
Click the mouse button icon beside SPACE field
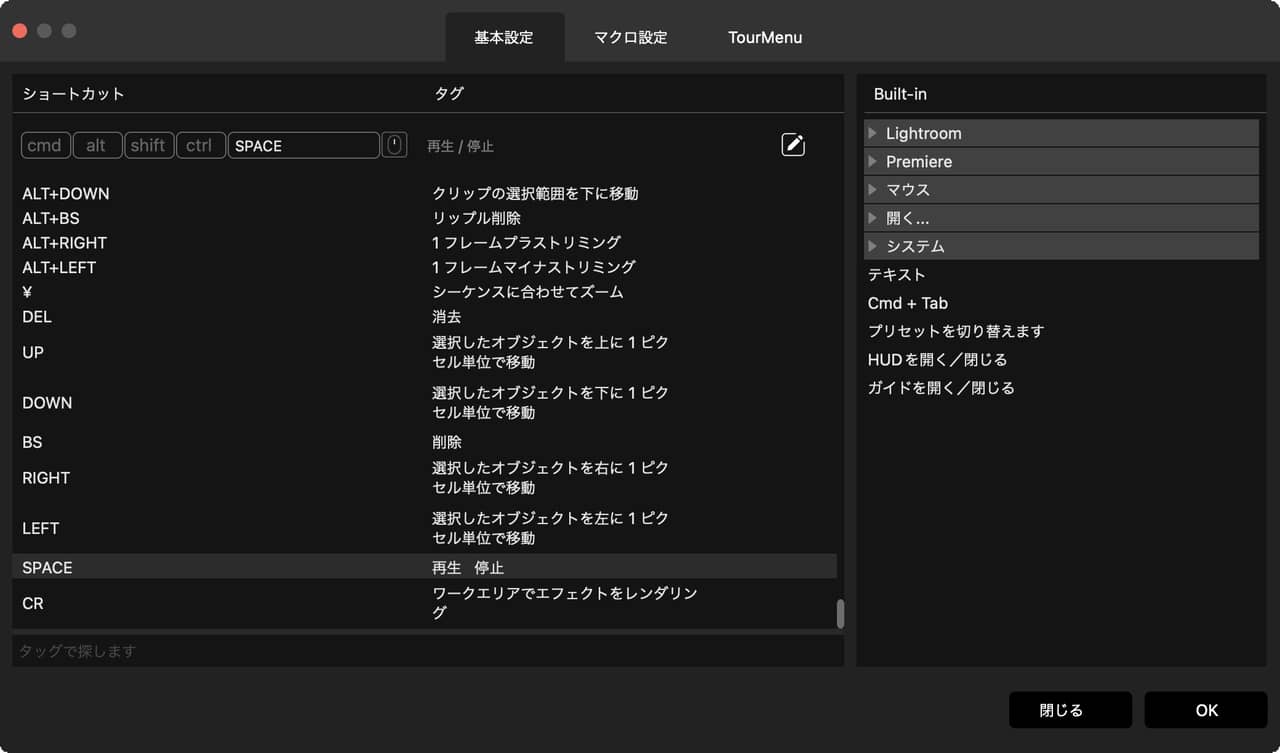point(395,145)
